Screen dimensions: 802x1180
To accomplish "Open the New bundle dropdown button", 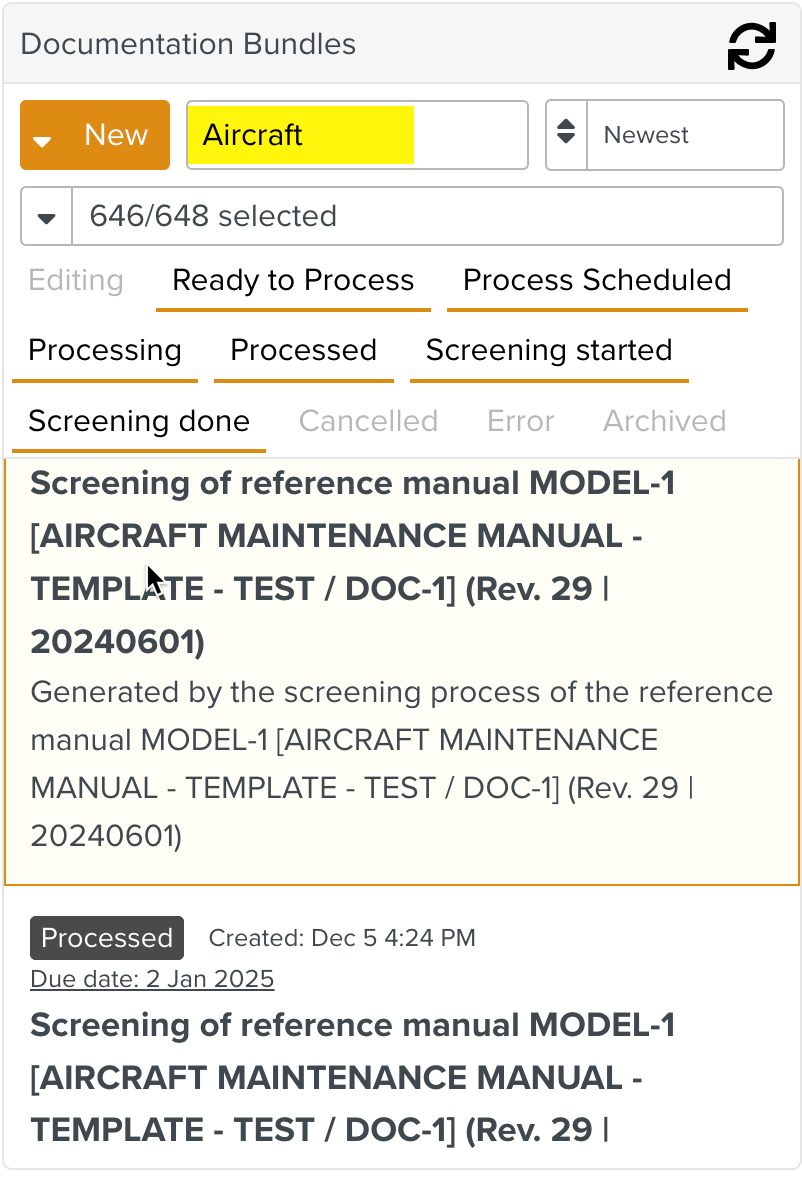I will tap(95, 135).
